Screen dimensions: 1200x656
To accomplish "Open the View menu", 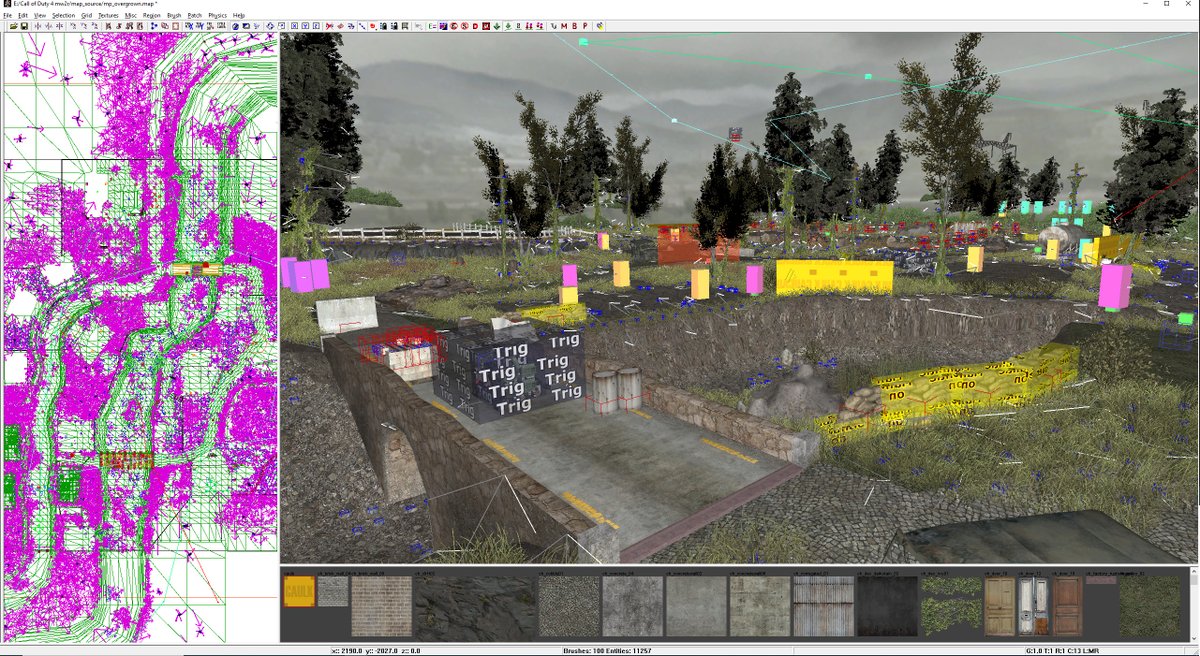I will 40,16.
